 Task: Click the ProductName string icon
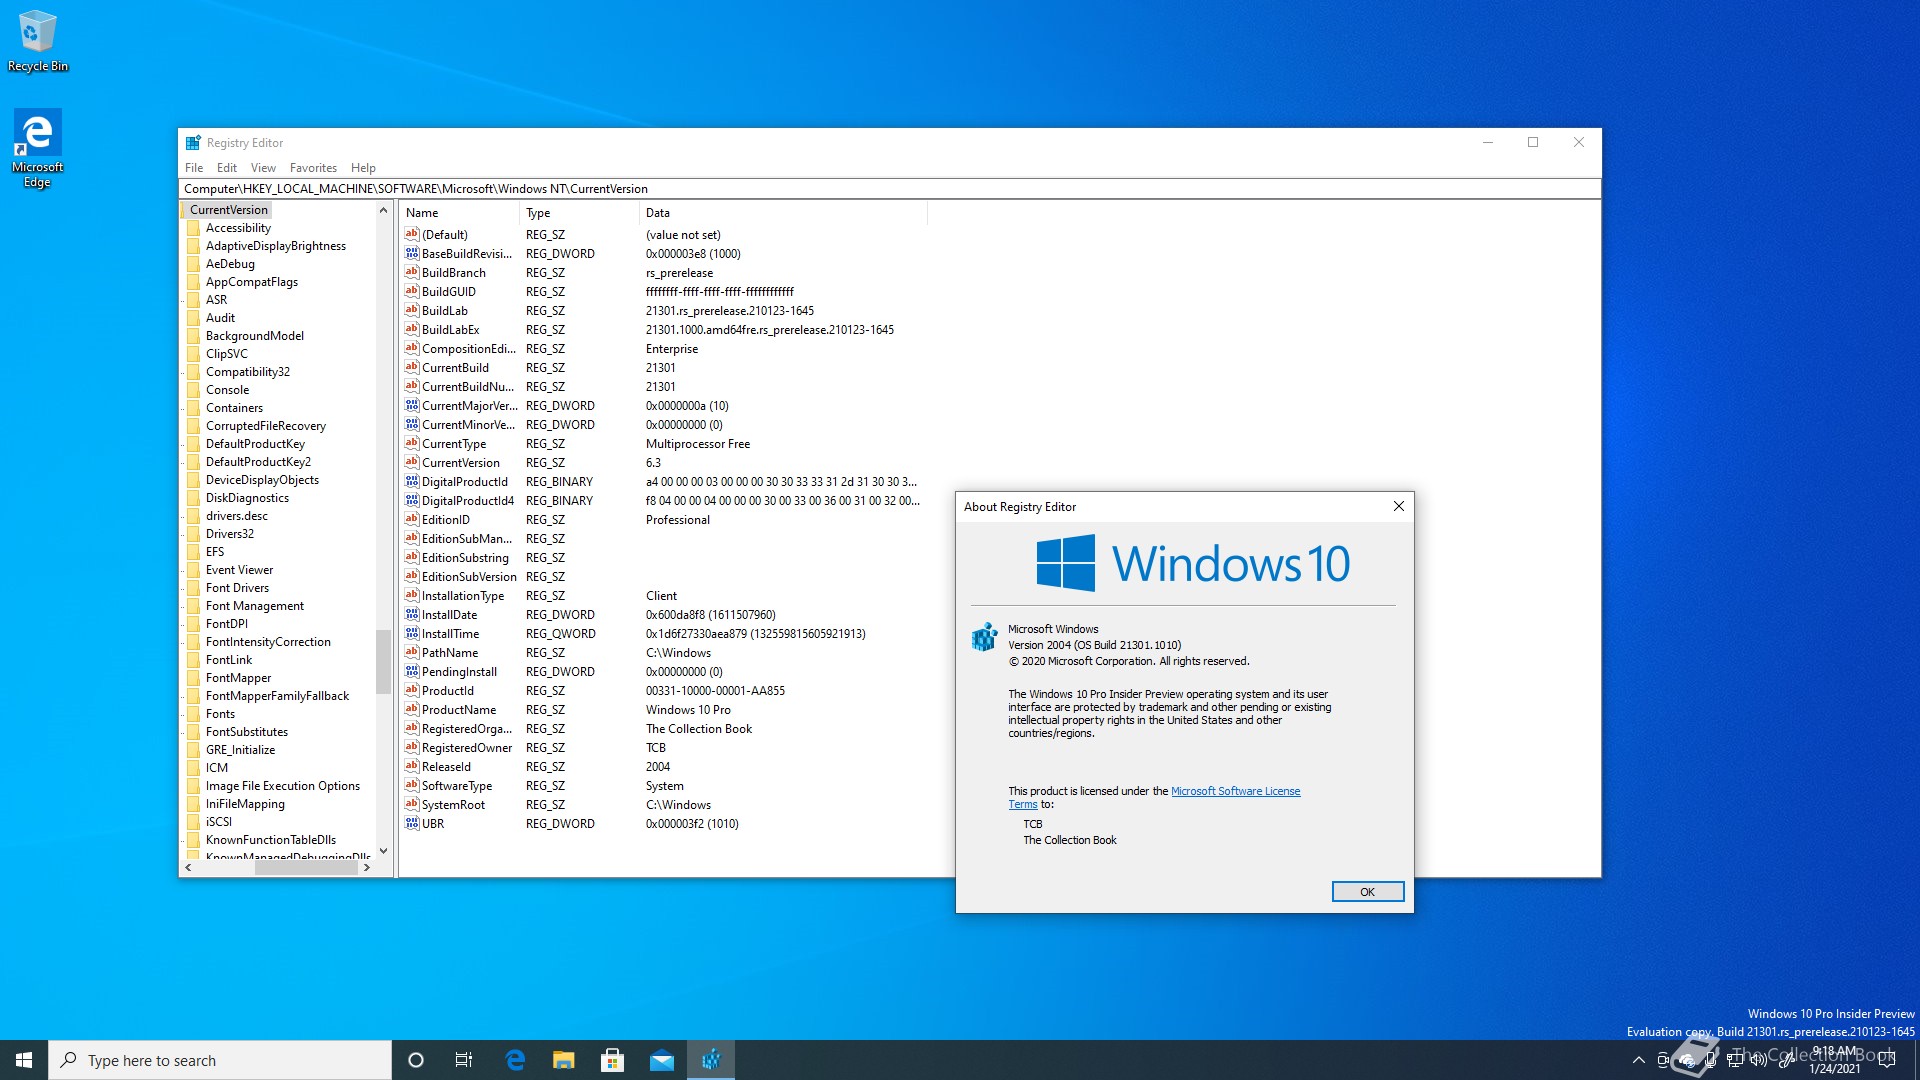click(x=411, y=709)
